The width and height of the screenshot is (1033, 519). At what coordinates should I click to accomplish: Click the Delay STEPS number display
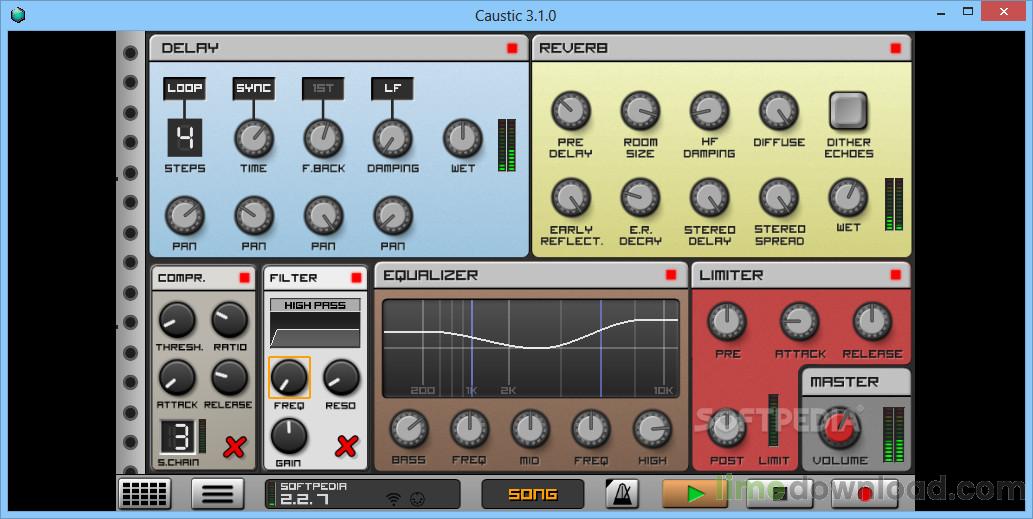coord(184,138)
